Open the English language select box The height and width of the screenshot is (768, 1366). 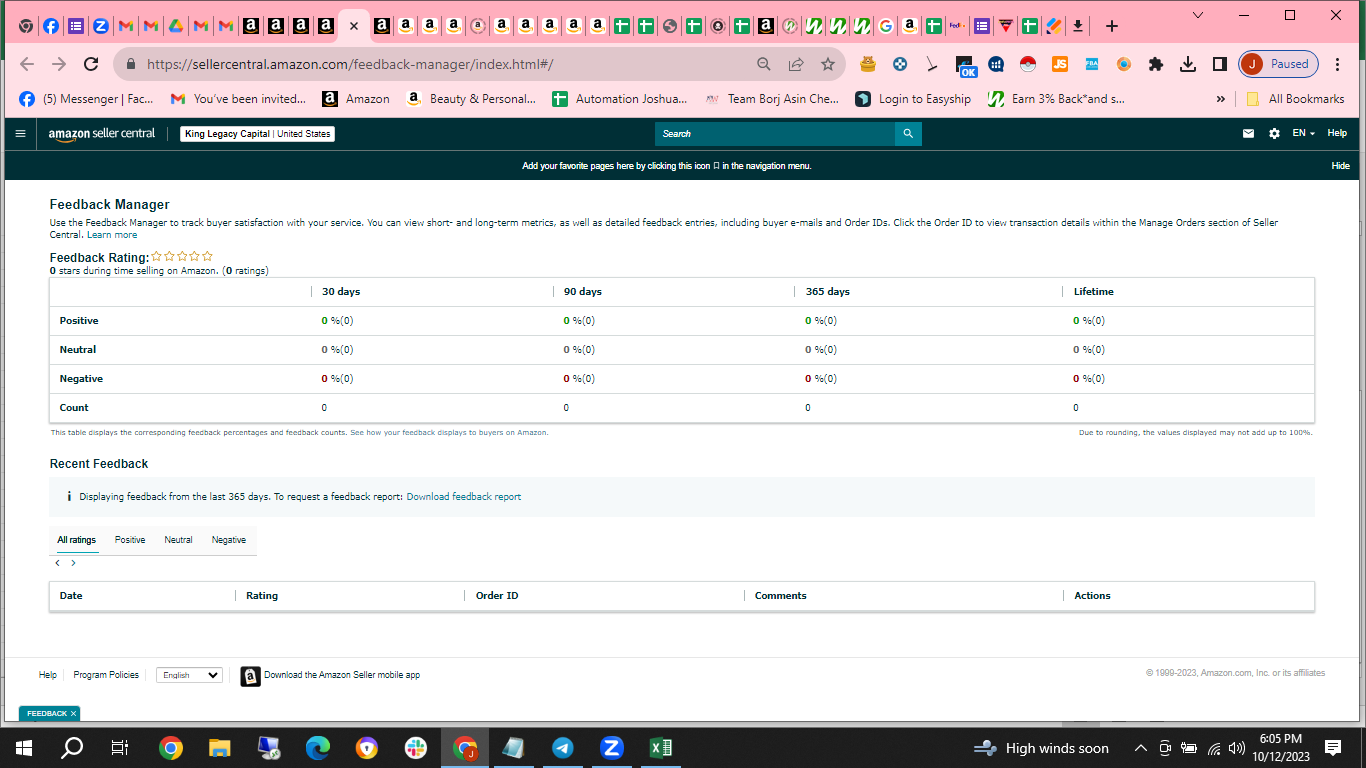[x=189, y=675]
